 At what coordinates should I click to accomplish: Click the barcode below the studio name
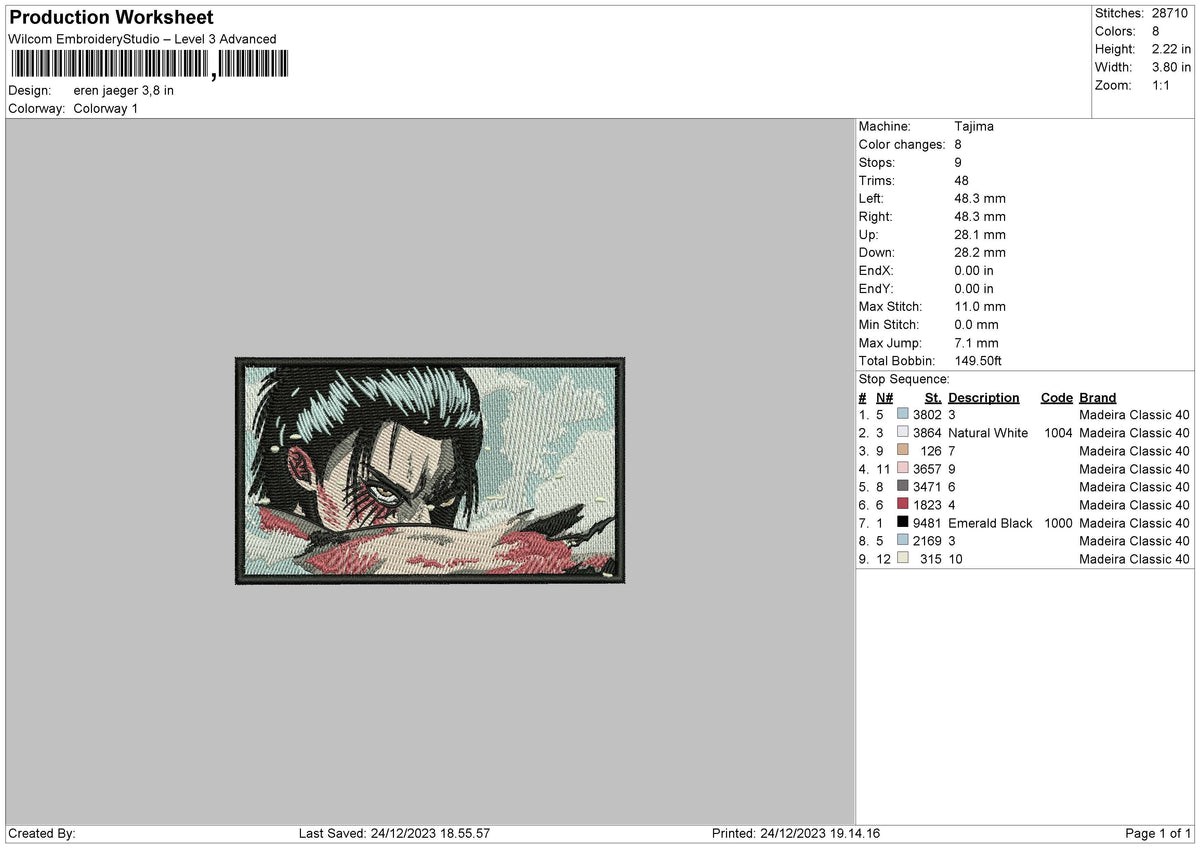(x=149, y=65)
